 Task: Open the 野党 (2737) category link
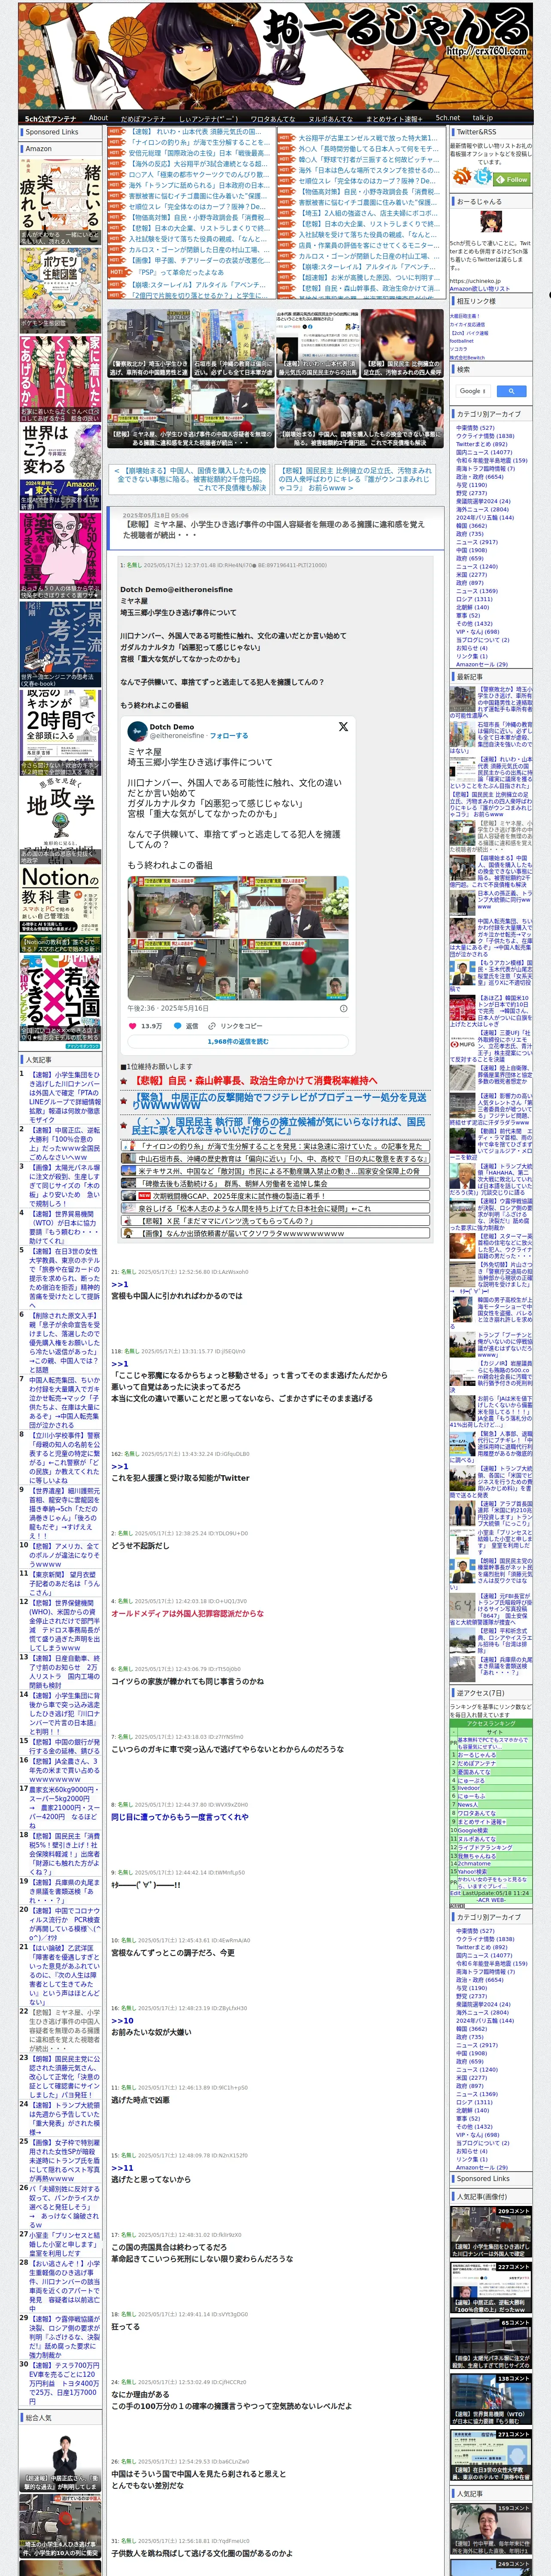[x=471, y=493]
